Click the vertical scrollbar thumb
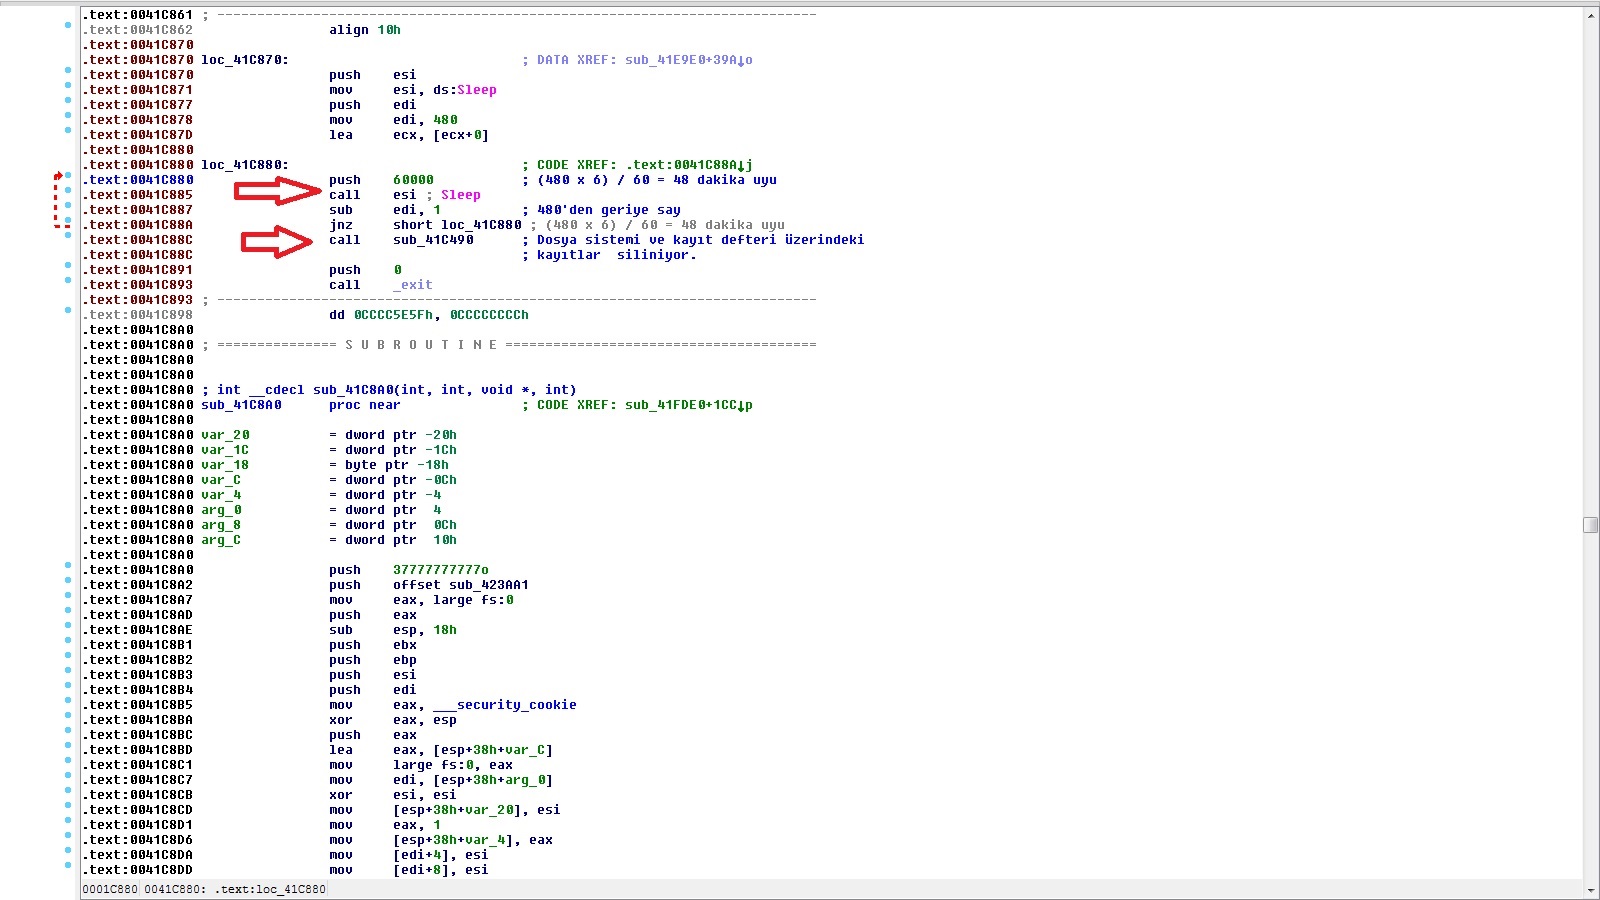1600x900 pixels. [1590, 525]
